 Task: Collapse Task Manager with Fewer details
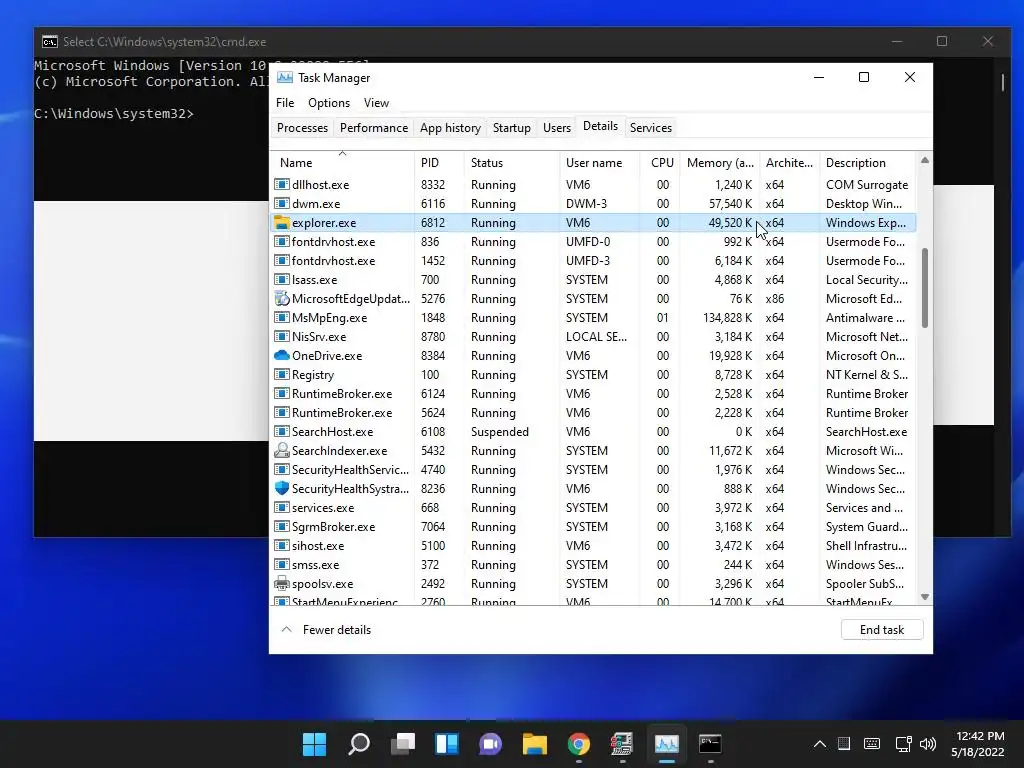[x=326, y=630]
